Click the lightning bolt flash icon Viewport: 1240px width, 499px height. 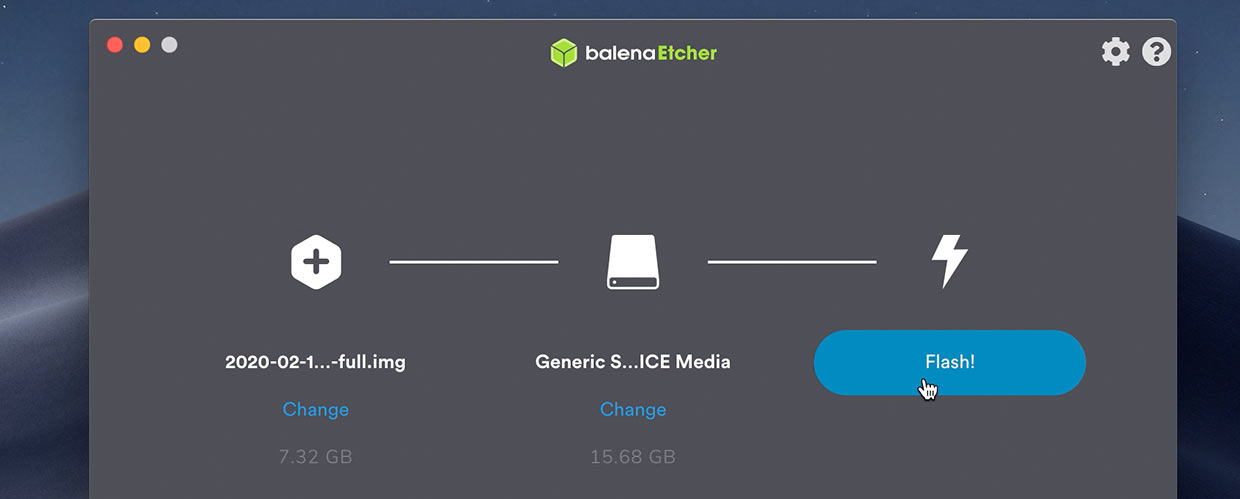(949, 262)
